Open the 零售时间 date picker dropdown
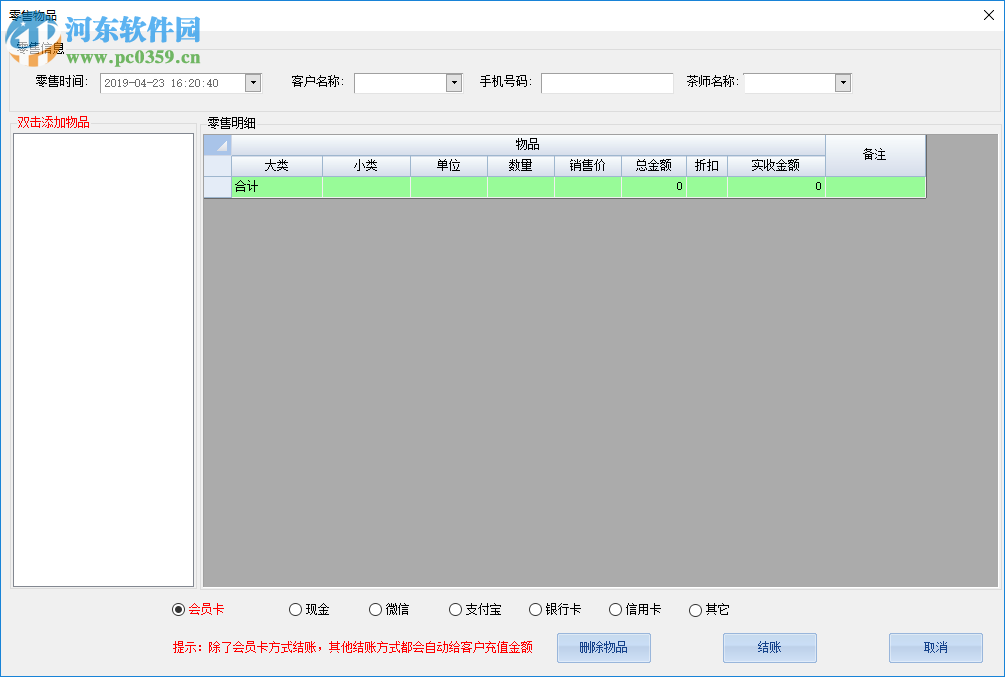Image resolution: width=1005 pixels, height=677 pixels. pos(255,83)
